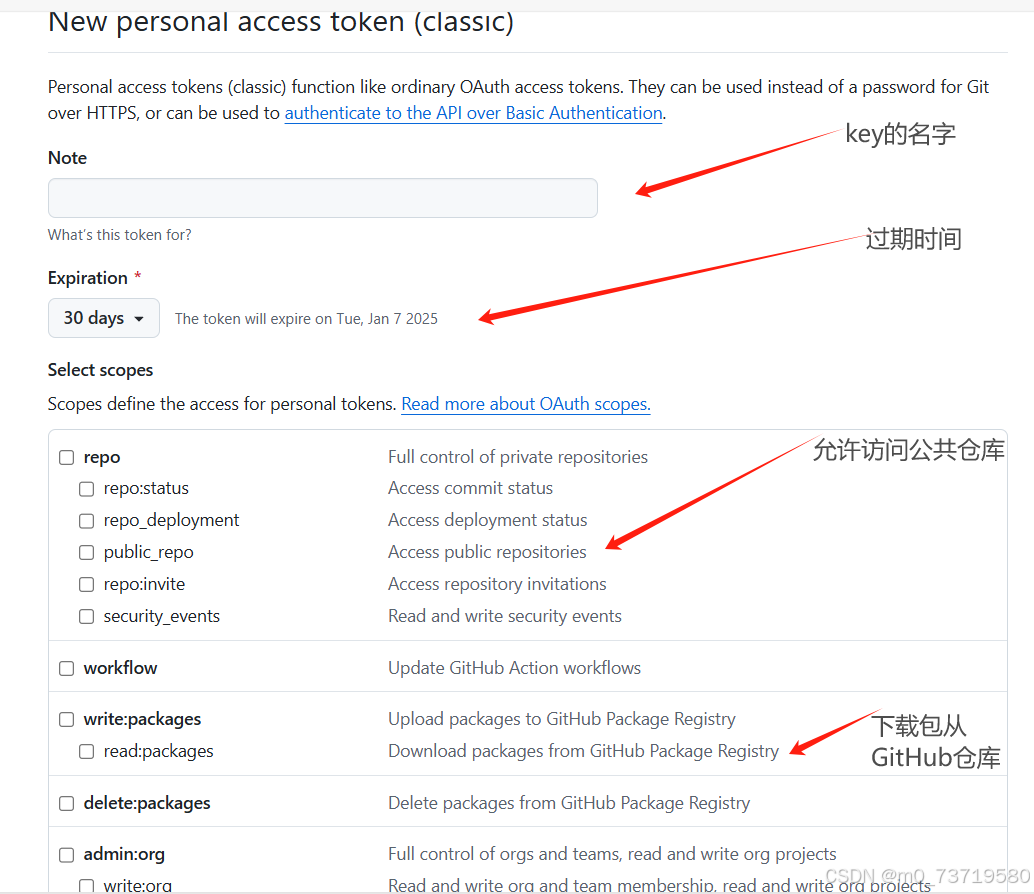The image size is (1034, 894).
Task: Open the 30 days expiration dropdown
Action: [103, 318]
